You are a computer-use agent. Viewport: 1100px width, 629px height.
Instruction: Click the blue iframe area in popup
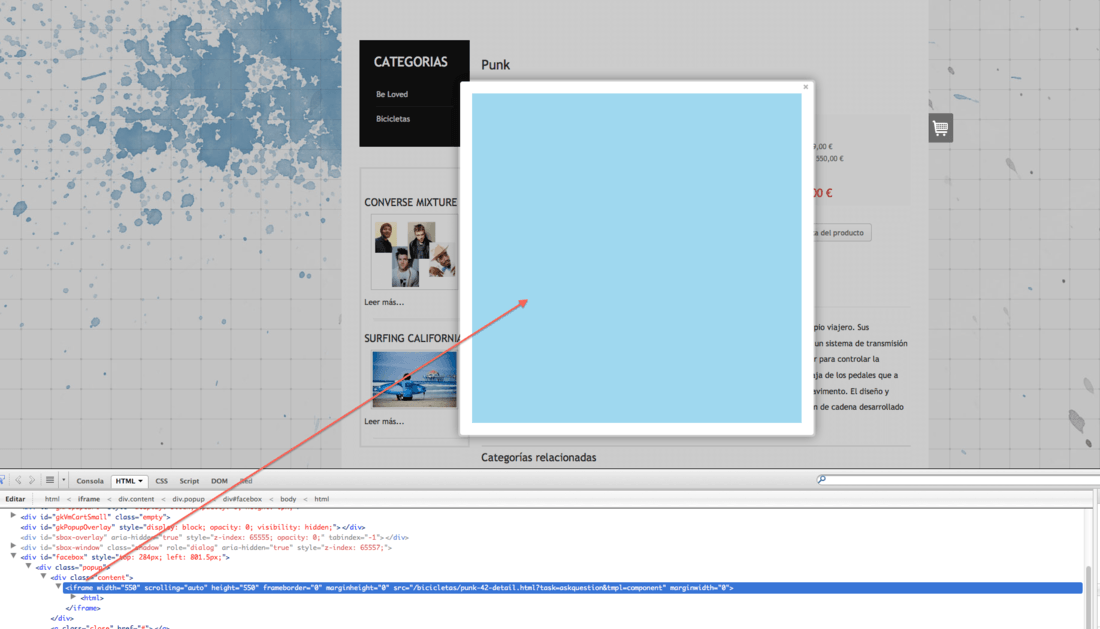(x=636, y=258)
